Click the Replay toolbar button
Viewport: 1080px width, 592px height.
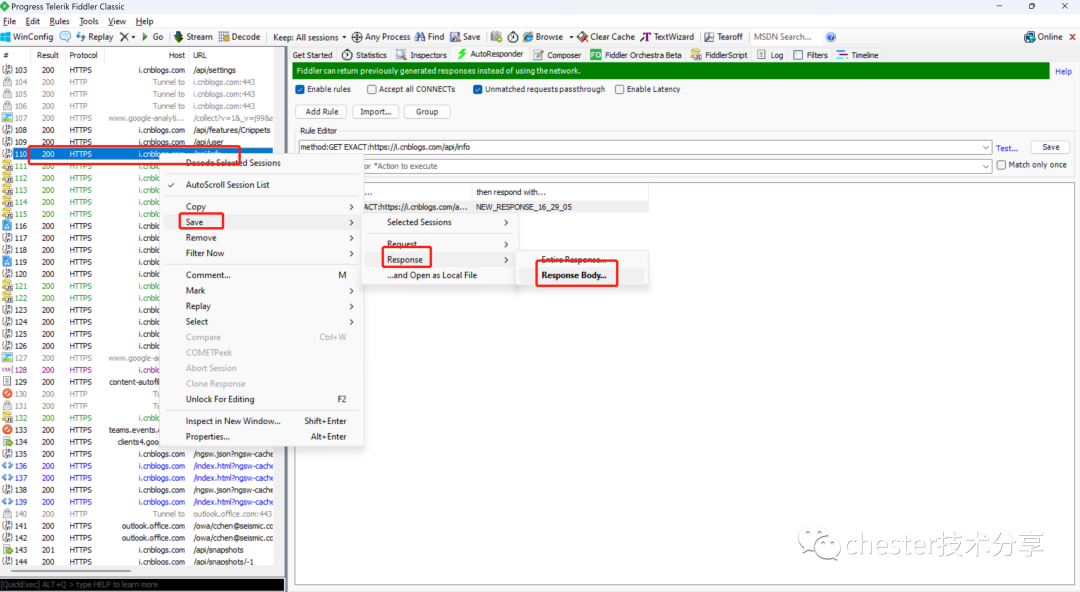pos(94,37)
